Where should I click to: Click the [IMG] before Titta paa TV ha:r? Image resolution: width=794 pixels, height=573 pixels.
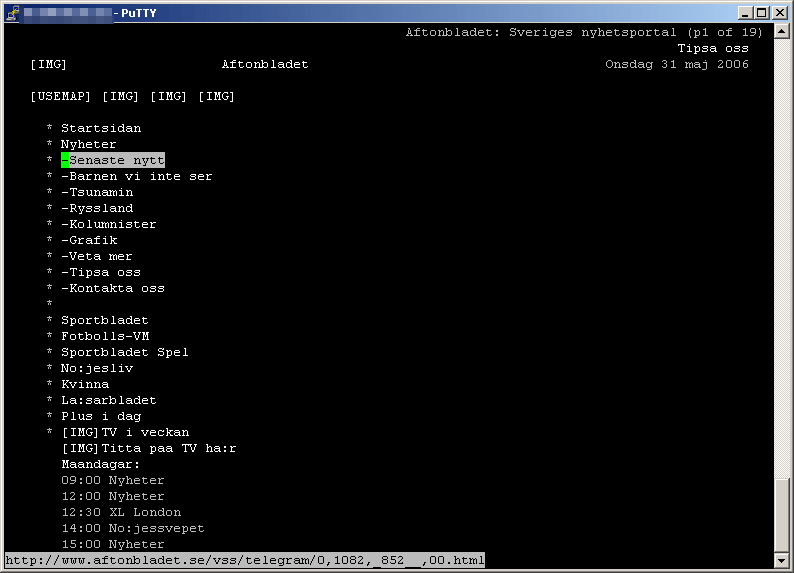[x=80, y=448]
